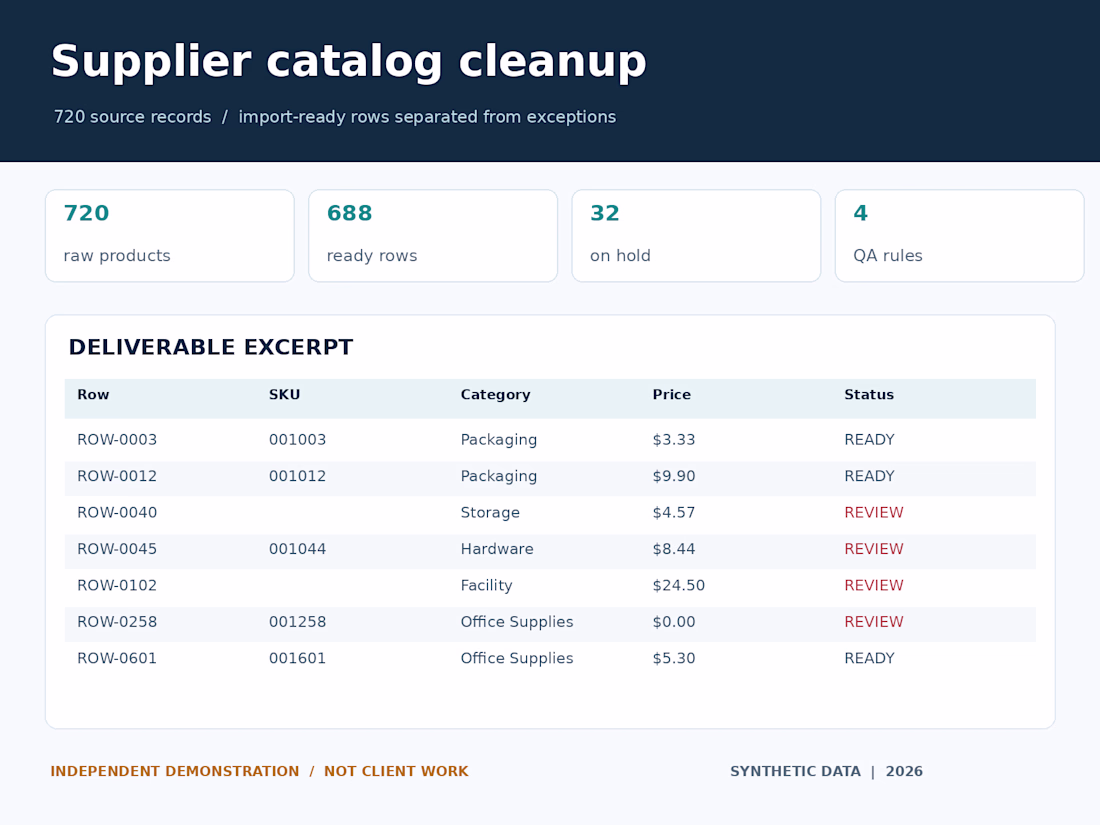
Task: Click the Row column header
Action: pyautogui.click(x=93, y=394)
